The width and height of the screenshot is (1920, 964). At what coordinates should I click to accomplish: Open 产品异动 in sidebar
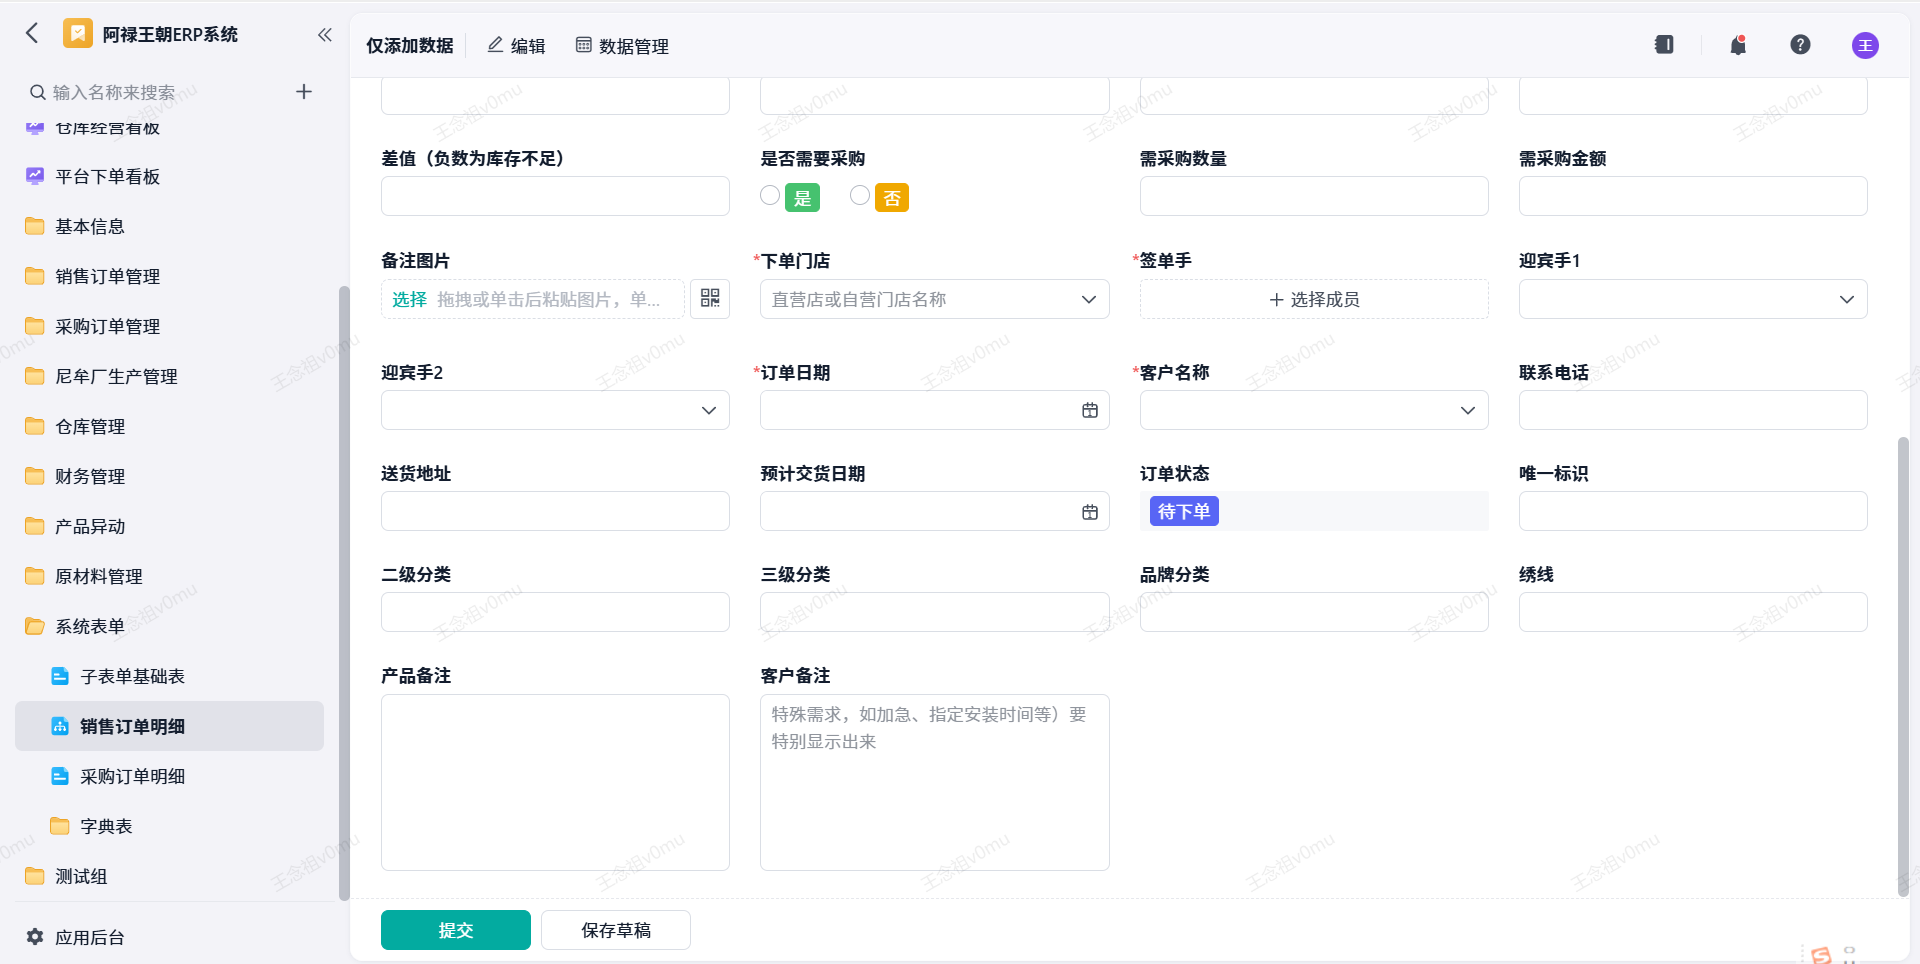[x=170, y=526]
